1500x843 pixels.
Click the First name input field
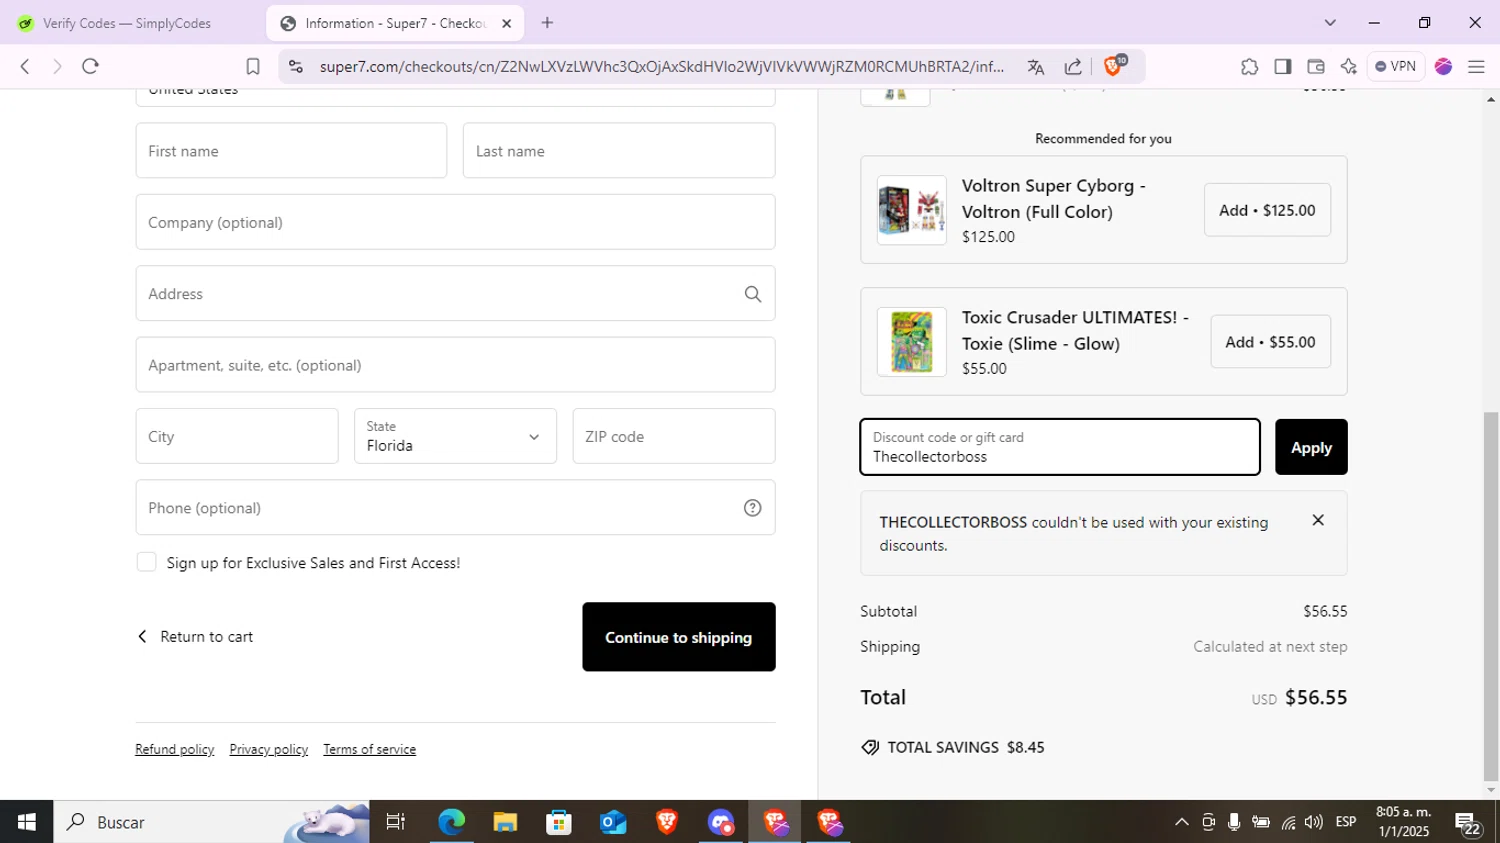291,151
